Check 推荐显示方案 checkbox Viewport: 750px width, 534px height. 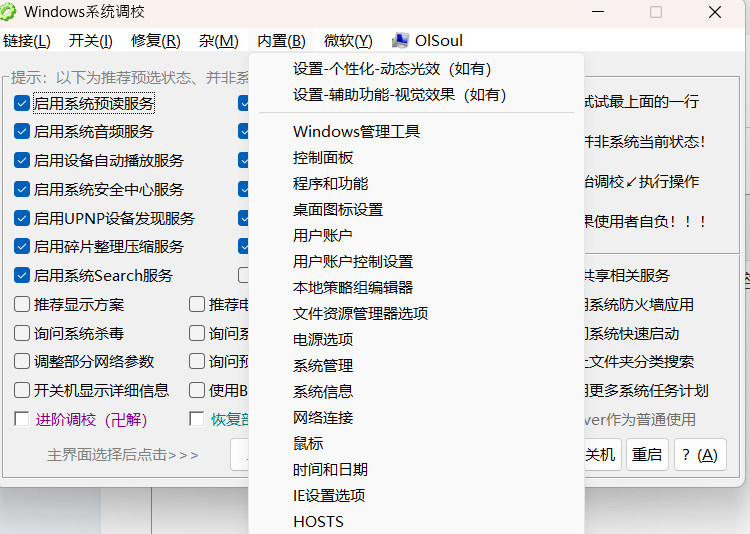[x=22, y=304]
